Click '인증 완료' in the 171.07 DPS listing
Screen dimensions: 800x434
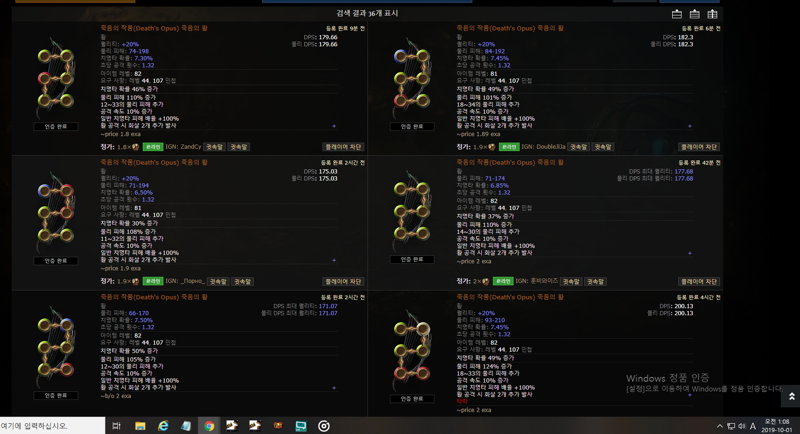[56, 396]
